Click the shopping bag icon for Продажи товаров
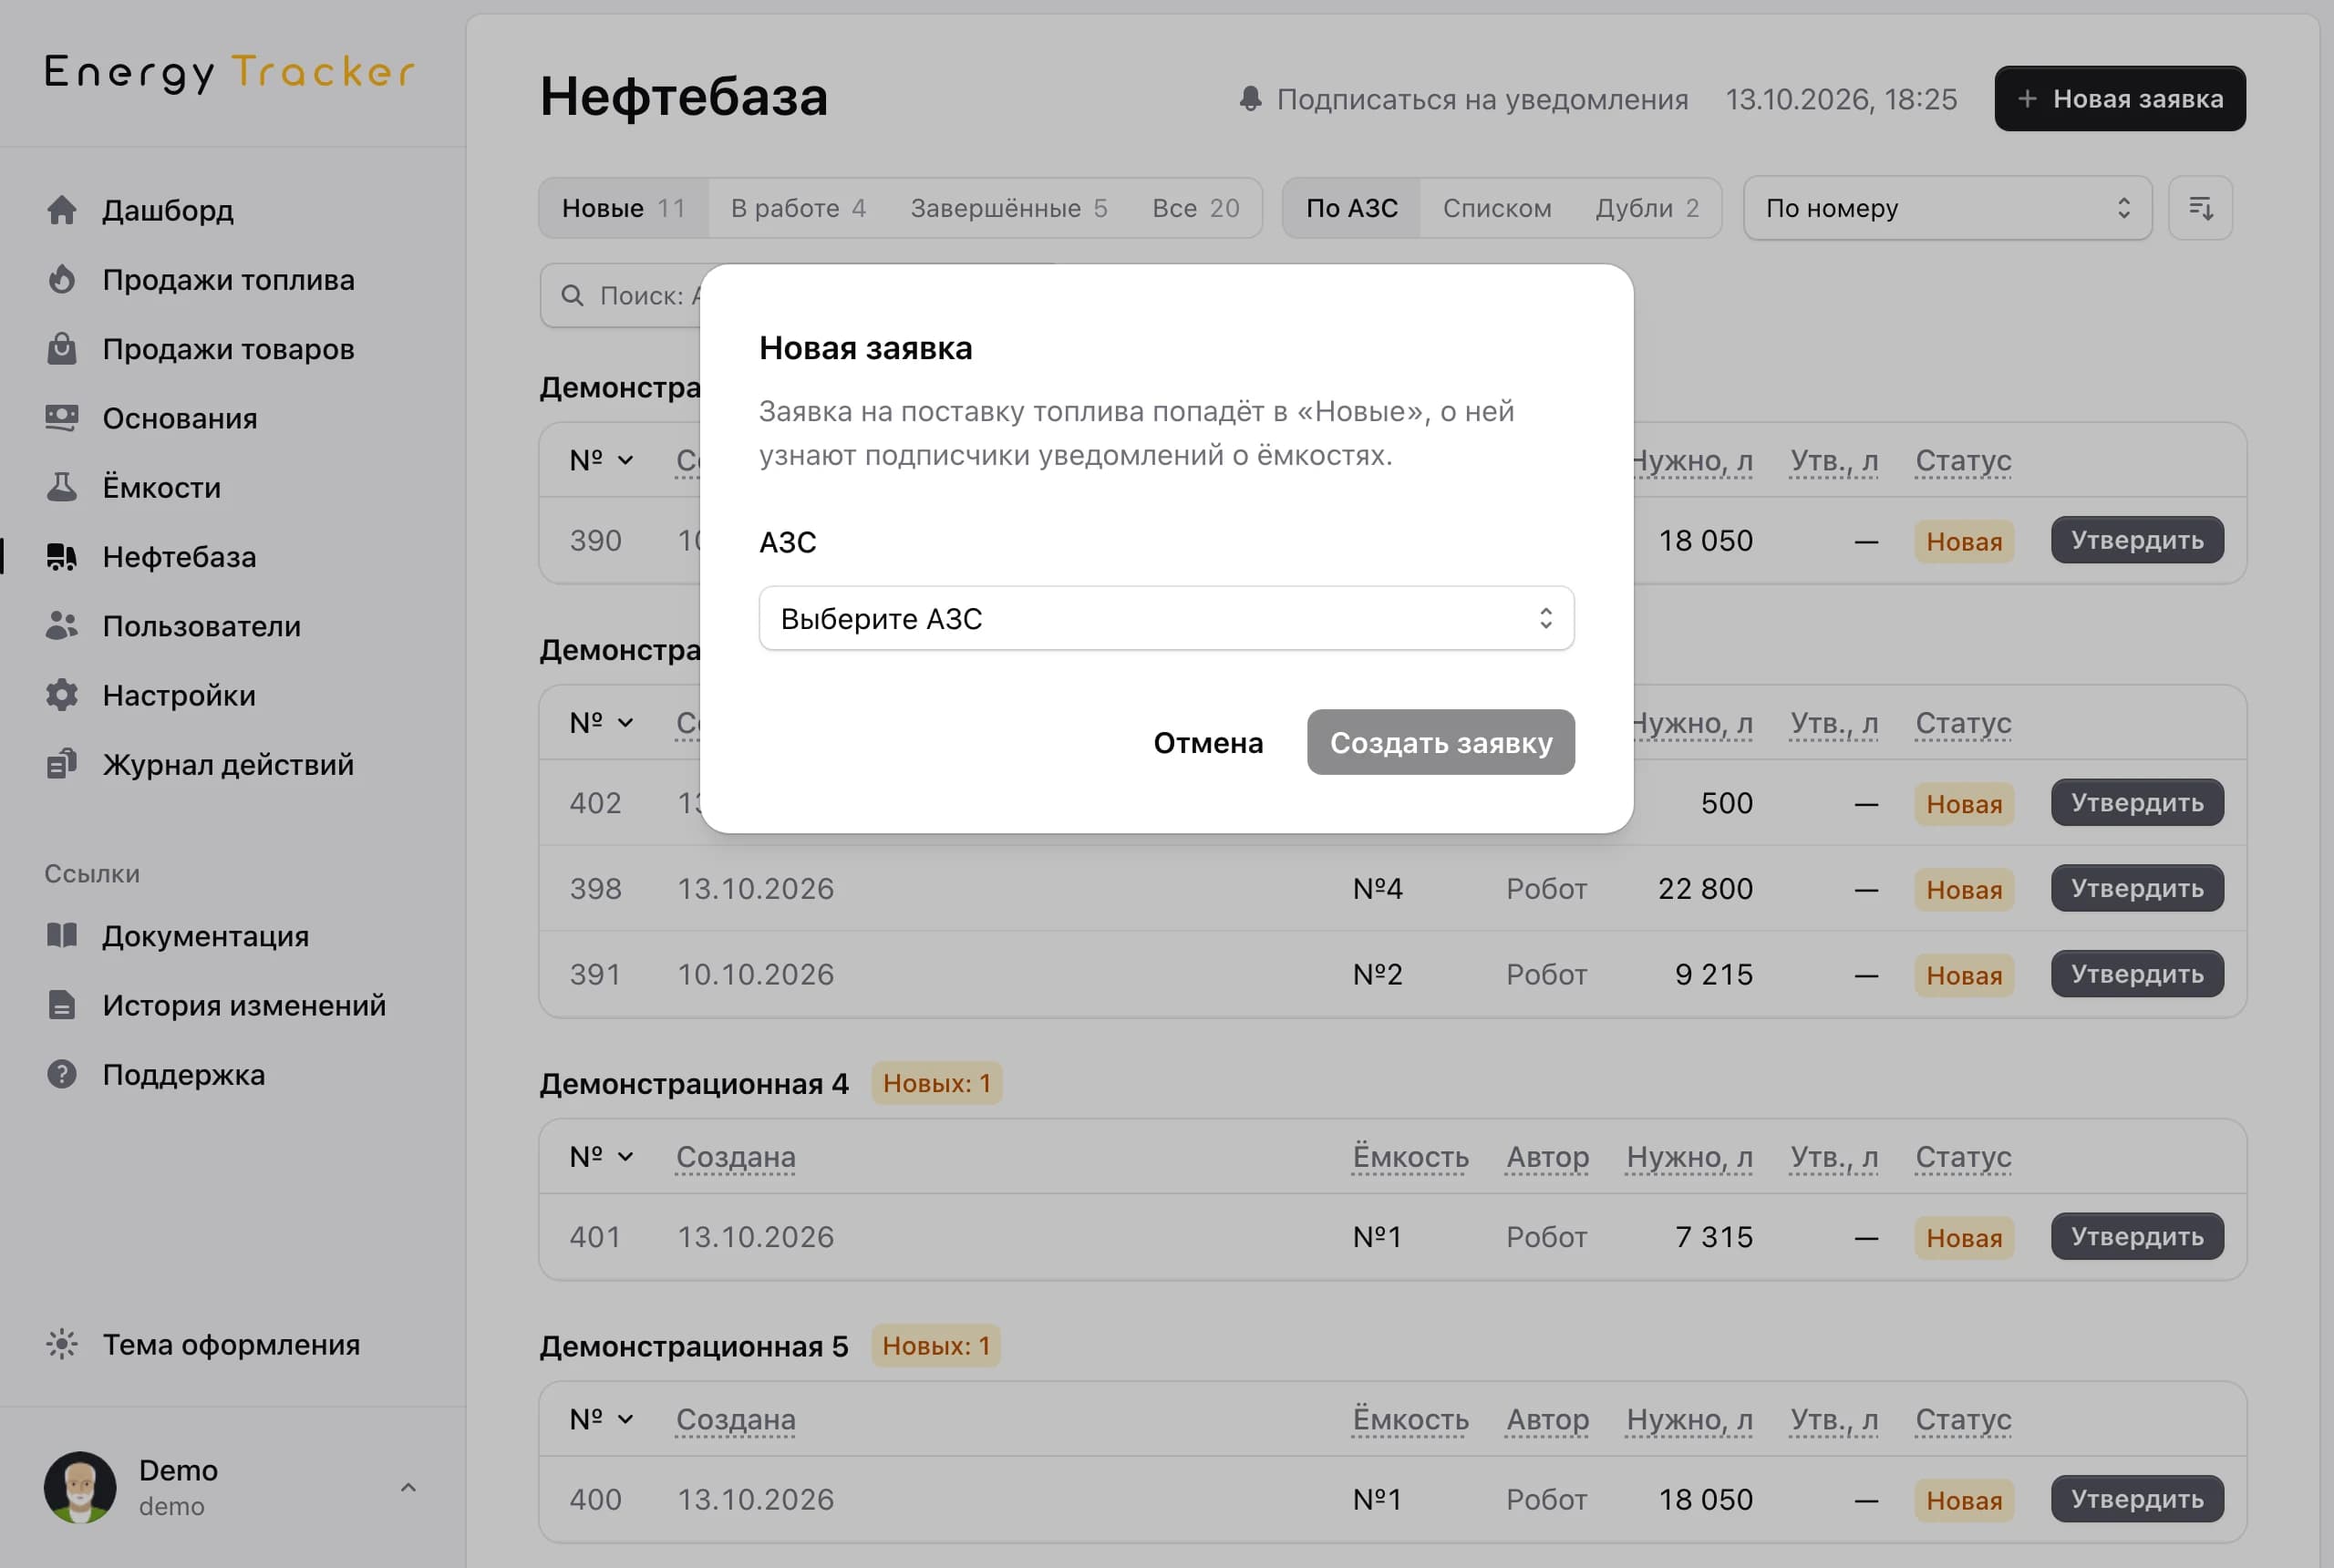Viewport: 2334px width, 1568px height. [x=62, y=348]
